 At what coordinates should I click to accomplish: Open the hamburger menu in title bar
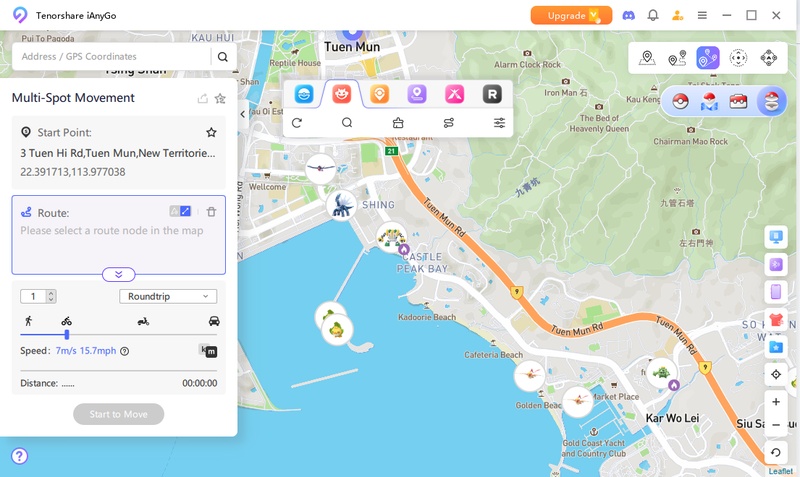point(703,15)
